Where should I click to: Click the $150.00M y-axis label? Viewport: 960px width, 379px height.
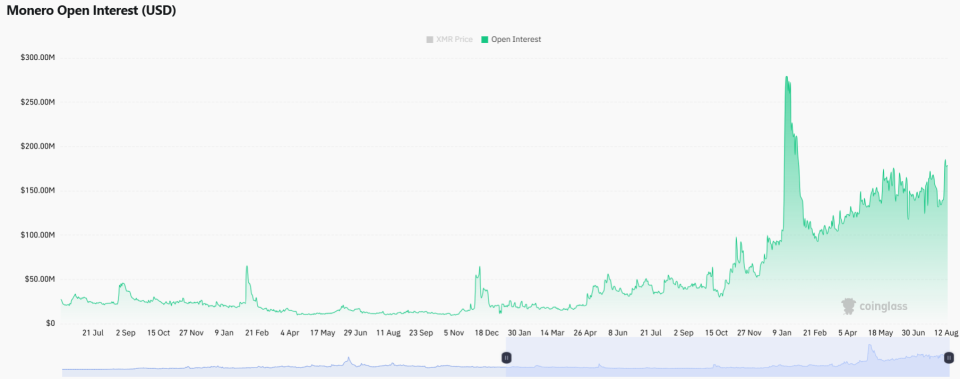coord(38,190)
